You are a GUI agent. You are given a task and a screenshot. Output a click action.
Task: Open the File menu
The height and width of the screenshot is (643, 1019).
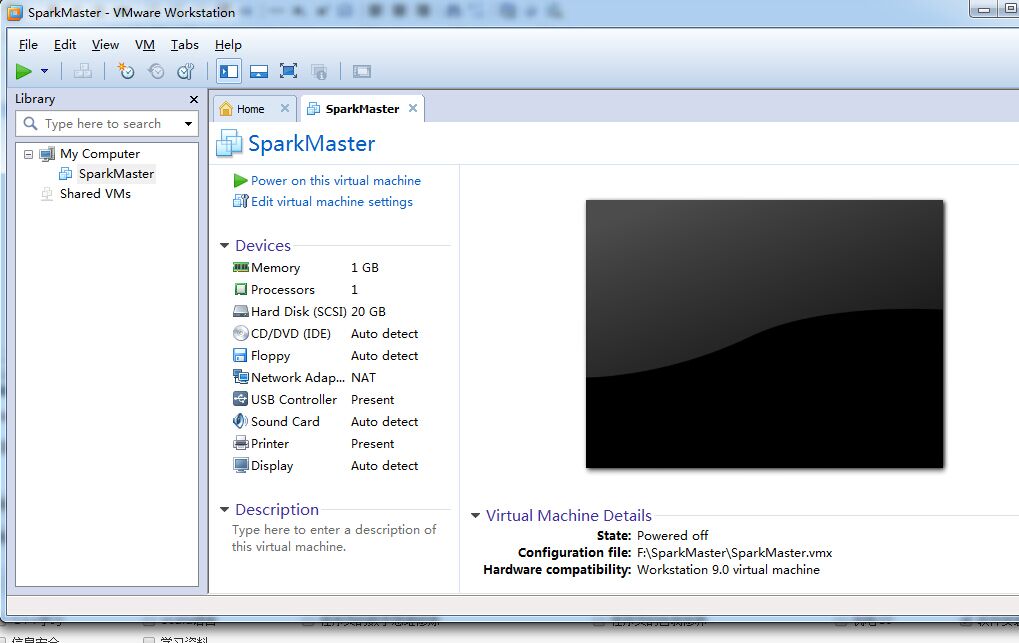pos(28,44)
